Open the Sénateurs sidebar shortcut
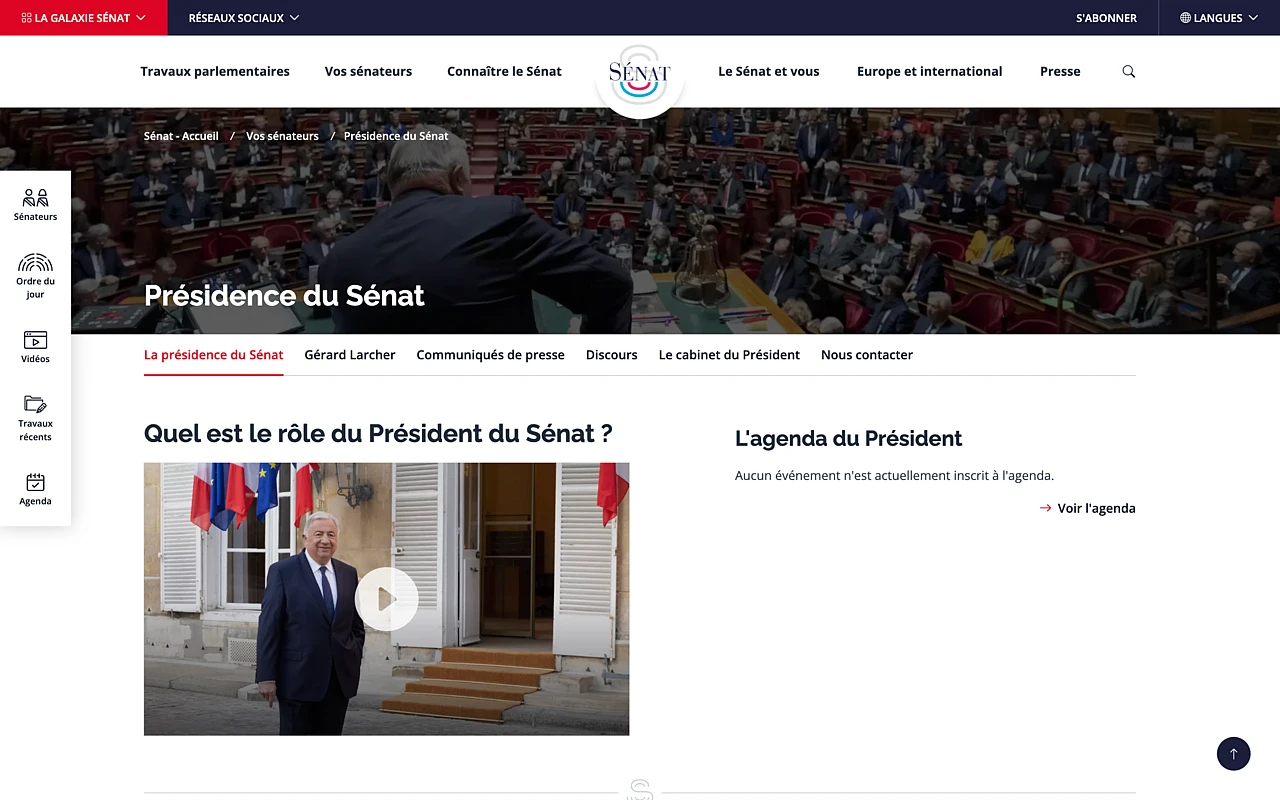The image size is (1280, 800). tap(35, 205)
